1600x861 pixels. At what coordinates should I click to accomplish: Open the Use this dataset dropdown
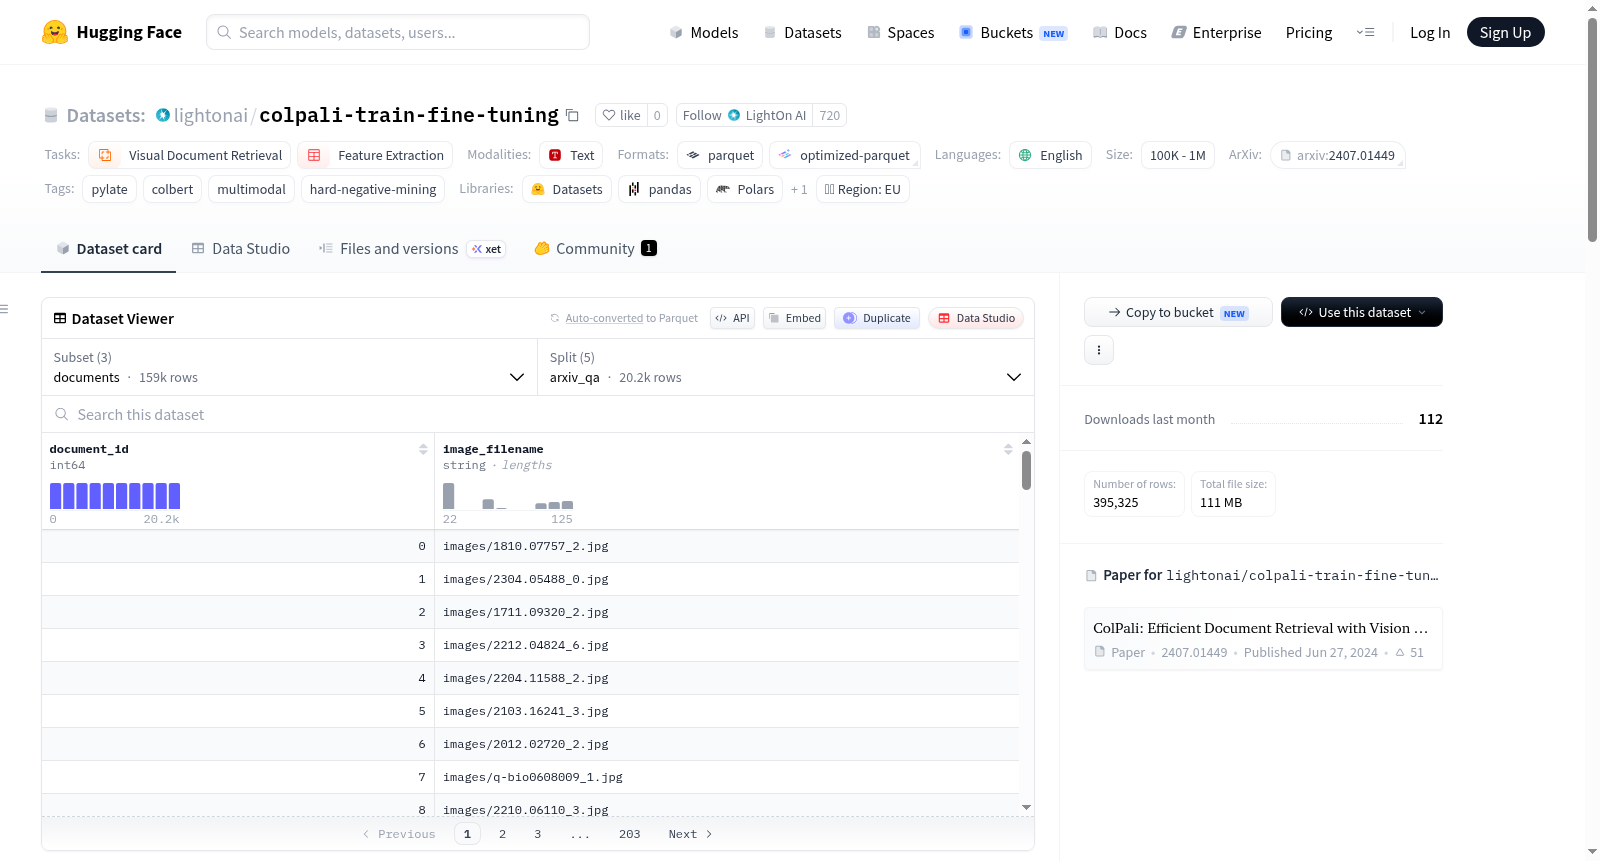(1361, 312)
